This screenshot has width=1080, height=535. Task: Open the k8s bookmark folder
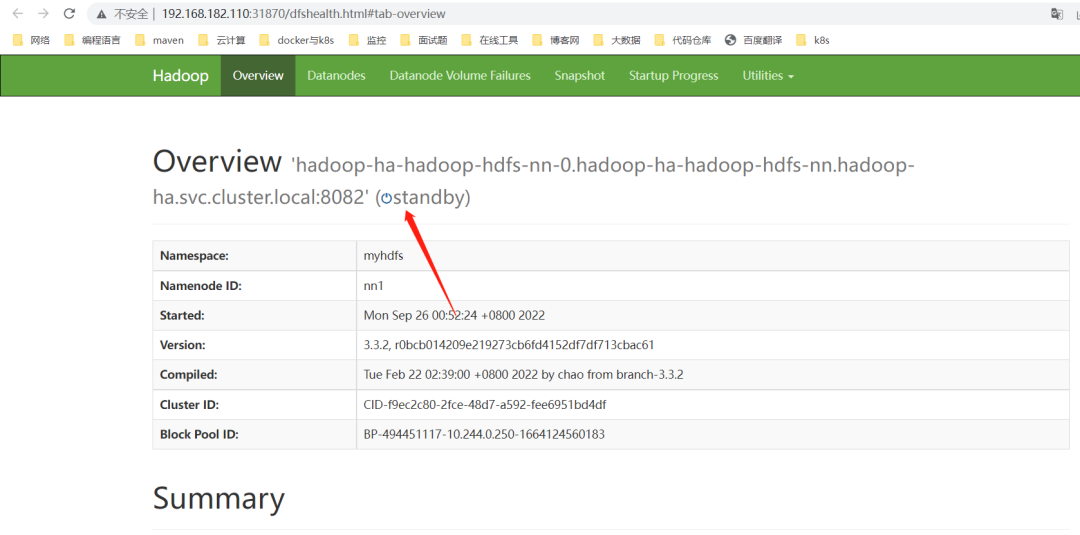[813, 40]
